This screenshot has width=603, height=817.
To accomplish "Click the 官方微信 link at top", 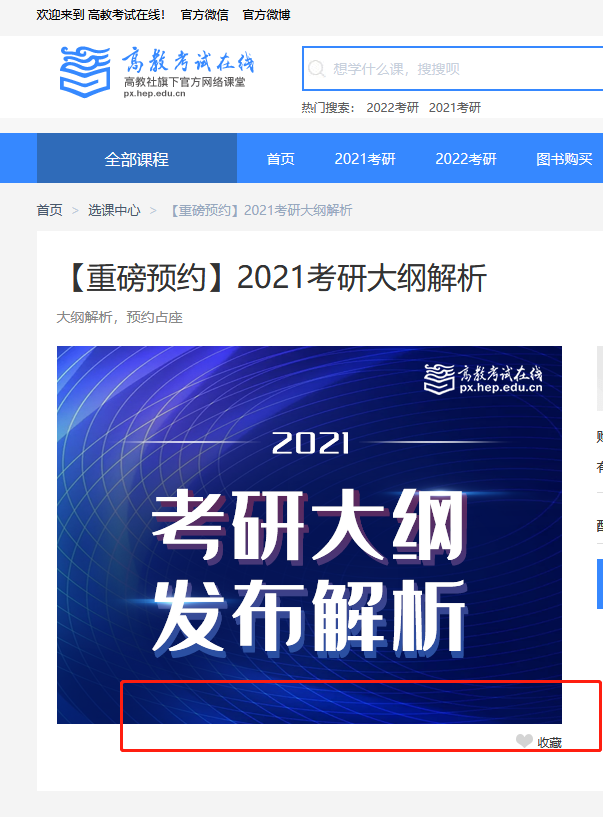I will [204, 15].
